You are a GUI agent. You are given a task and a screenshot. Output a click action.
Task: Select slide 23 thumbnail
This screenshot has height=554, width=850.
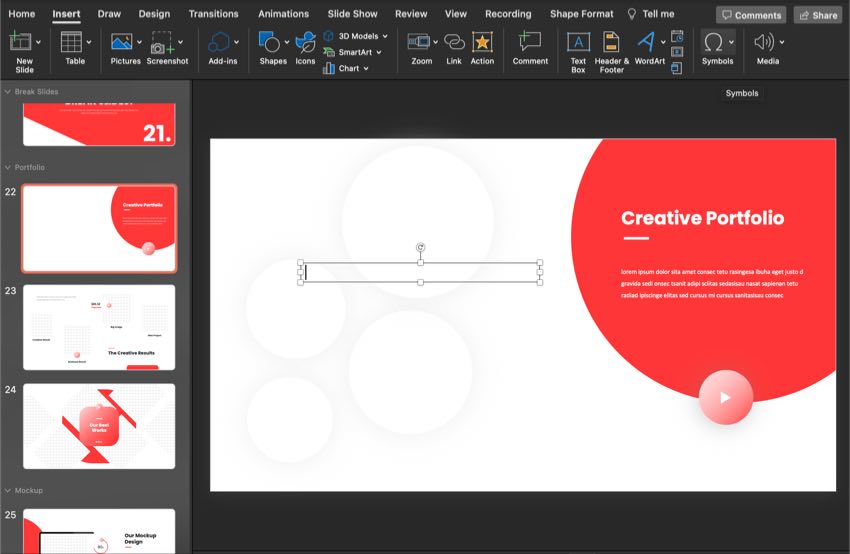click(x=99, y=327)
